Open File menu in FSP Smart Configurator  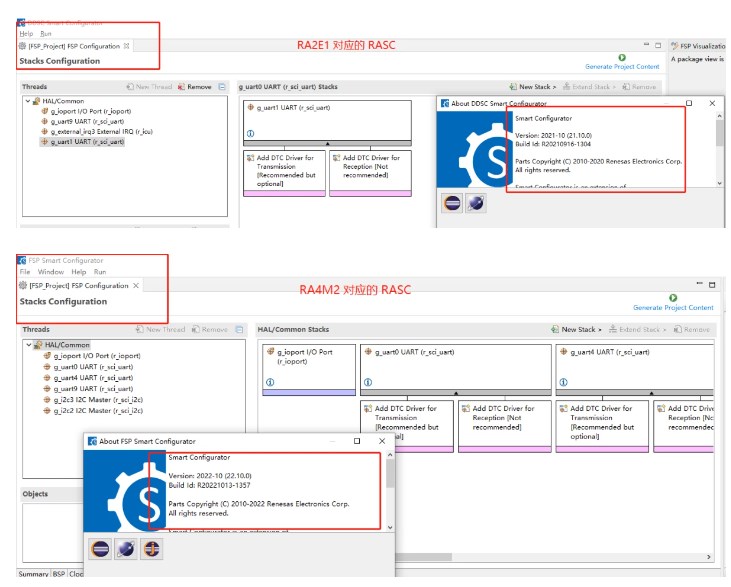[x=25, y=272]
